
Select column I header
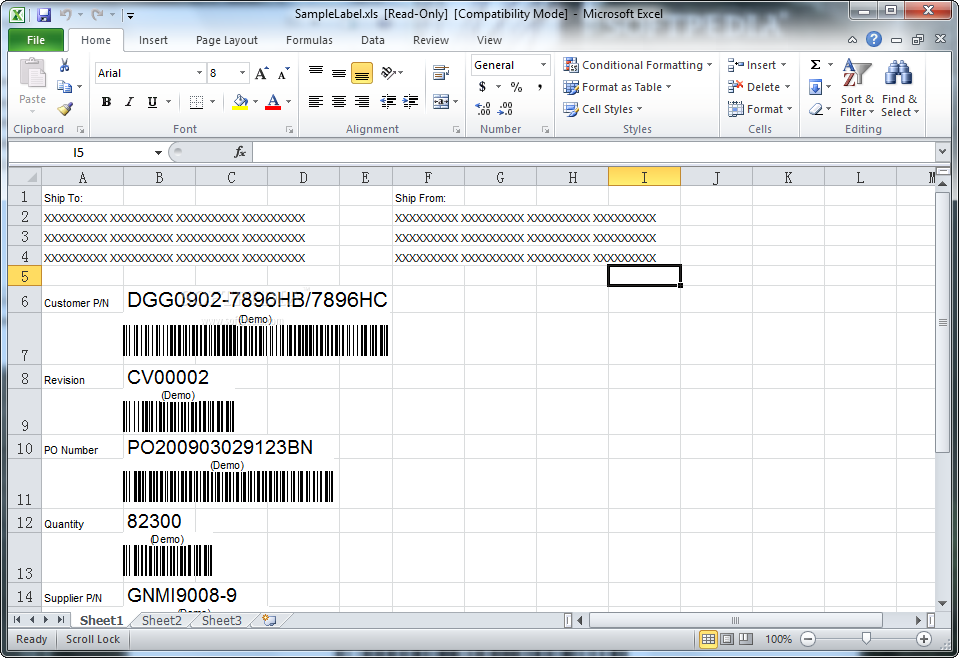644,177
